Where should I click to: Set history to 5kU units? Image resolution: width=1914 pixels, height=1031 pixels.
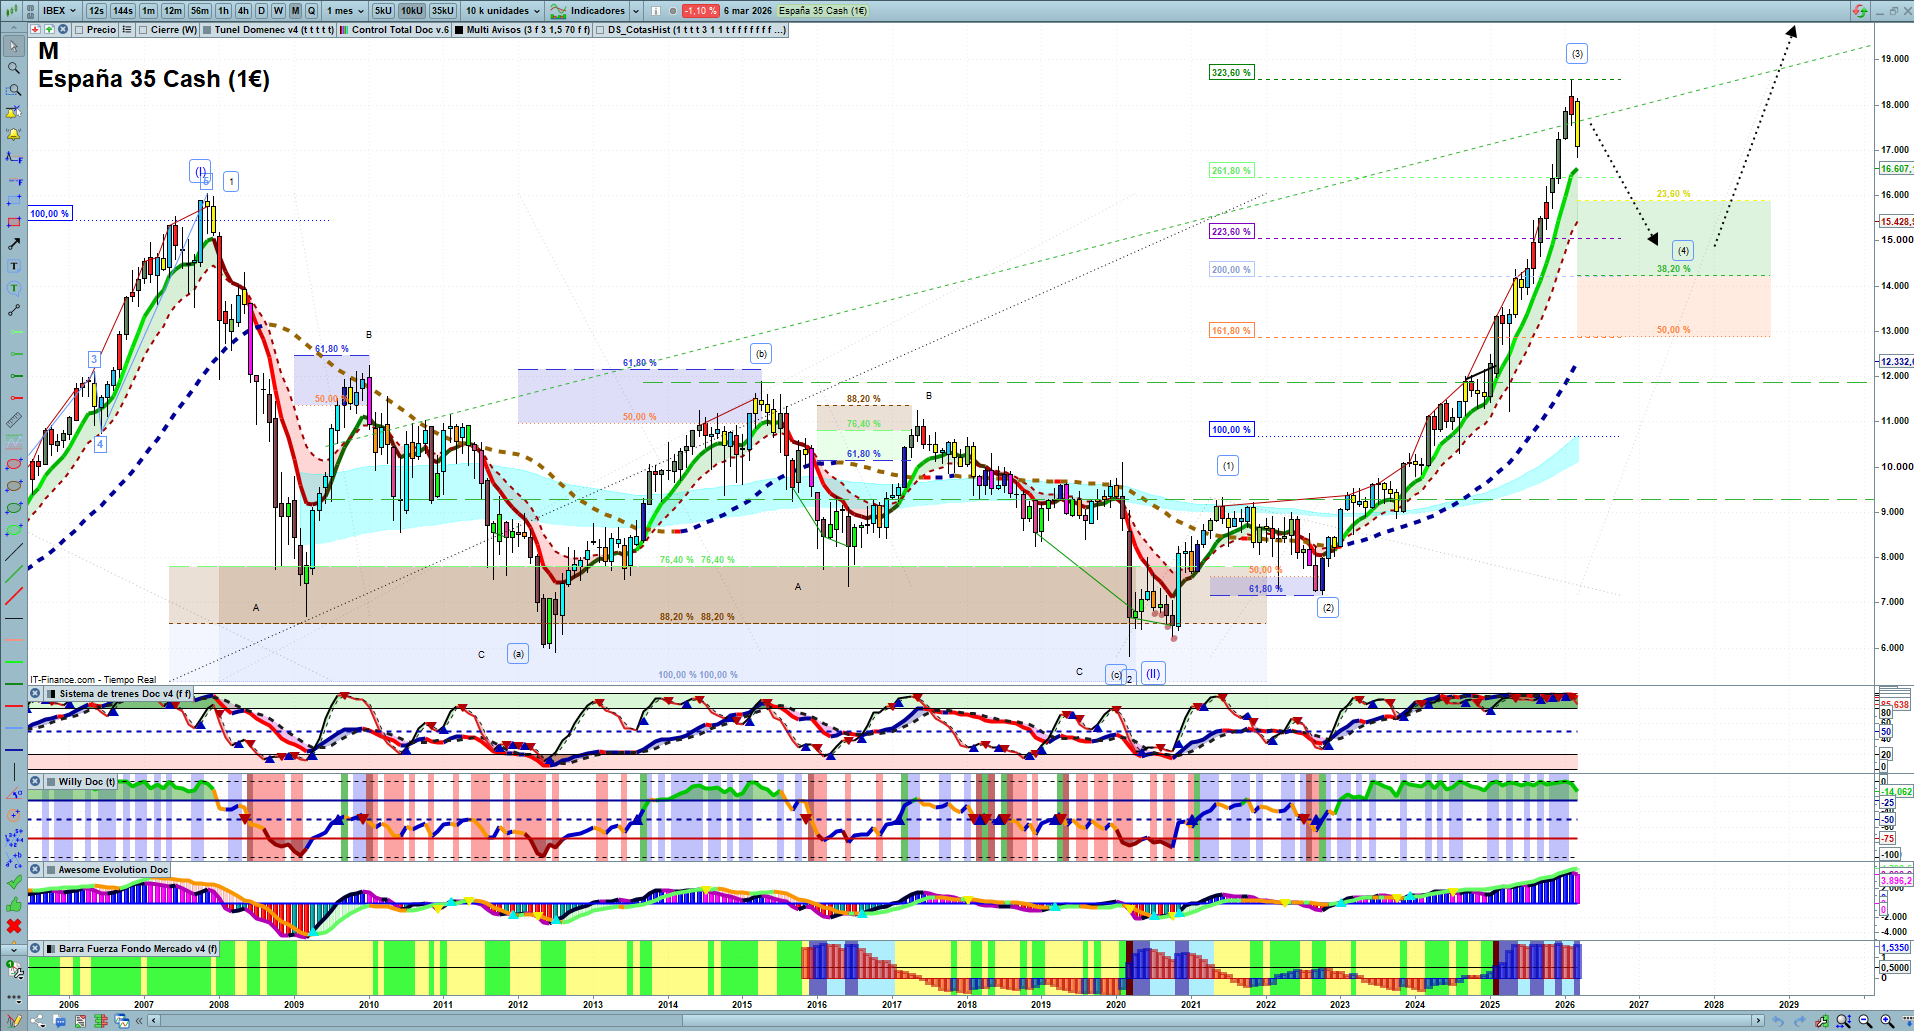383,11
